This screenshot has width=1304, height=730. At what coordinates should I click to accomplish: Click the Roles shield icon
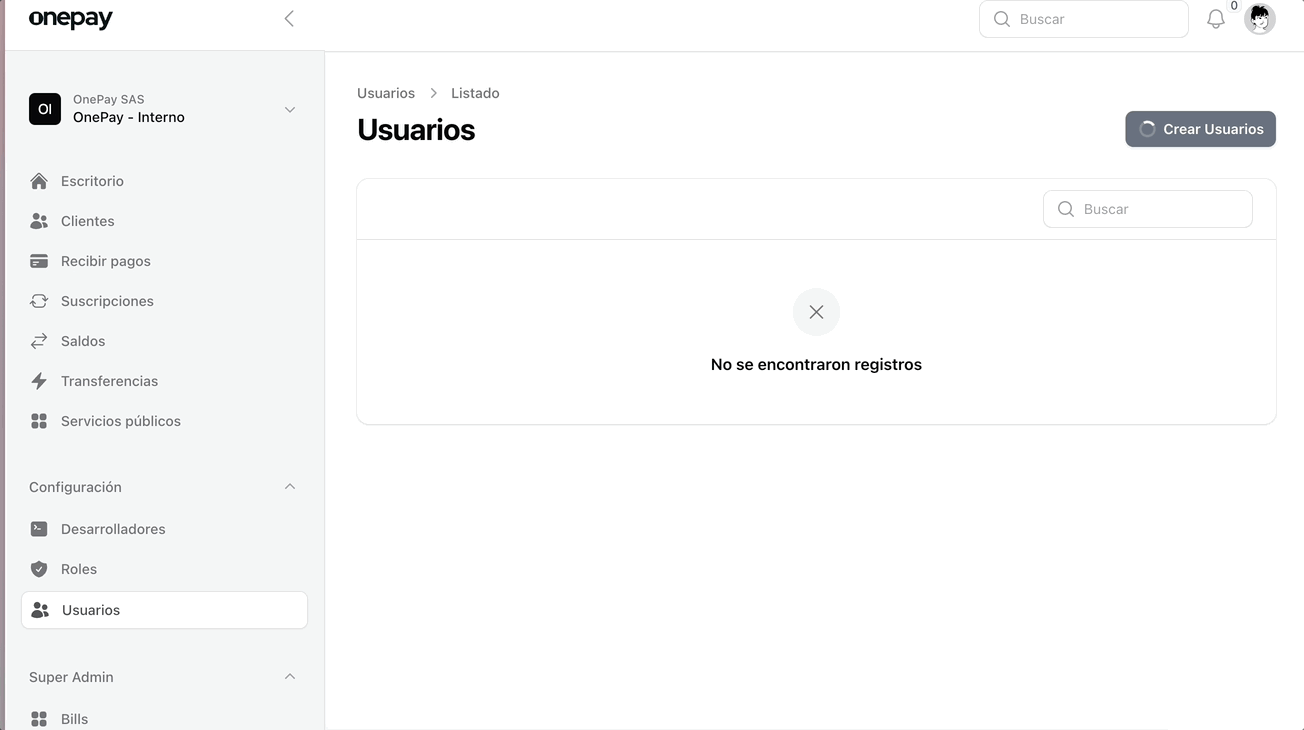click(39, 569)
